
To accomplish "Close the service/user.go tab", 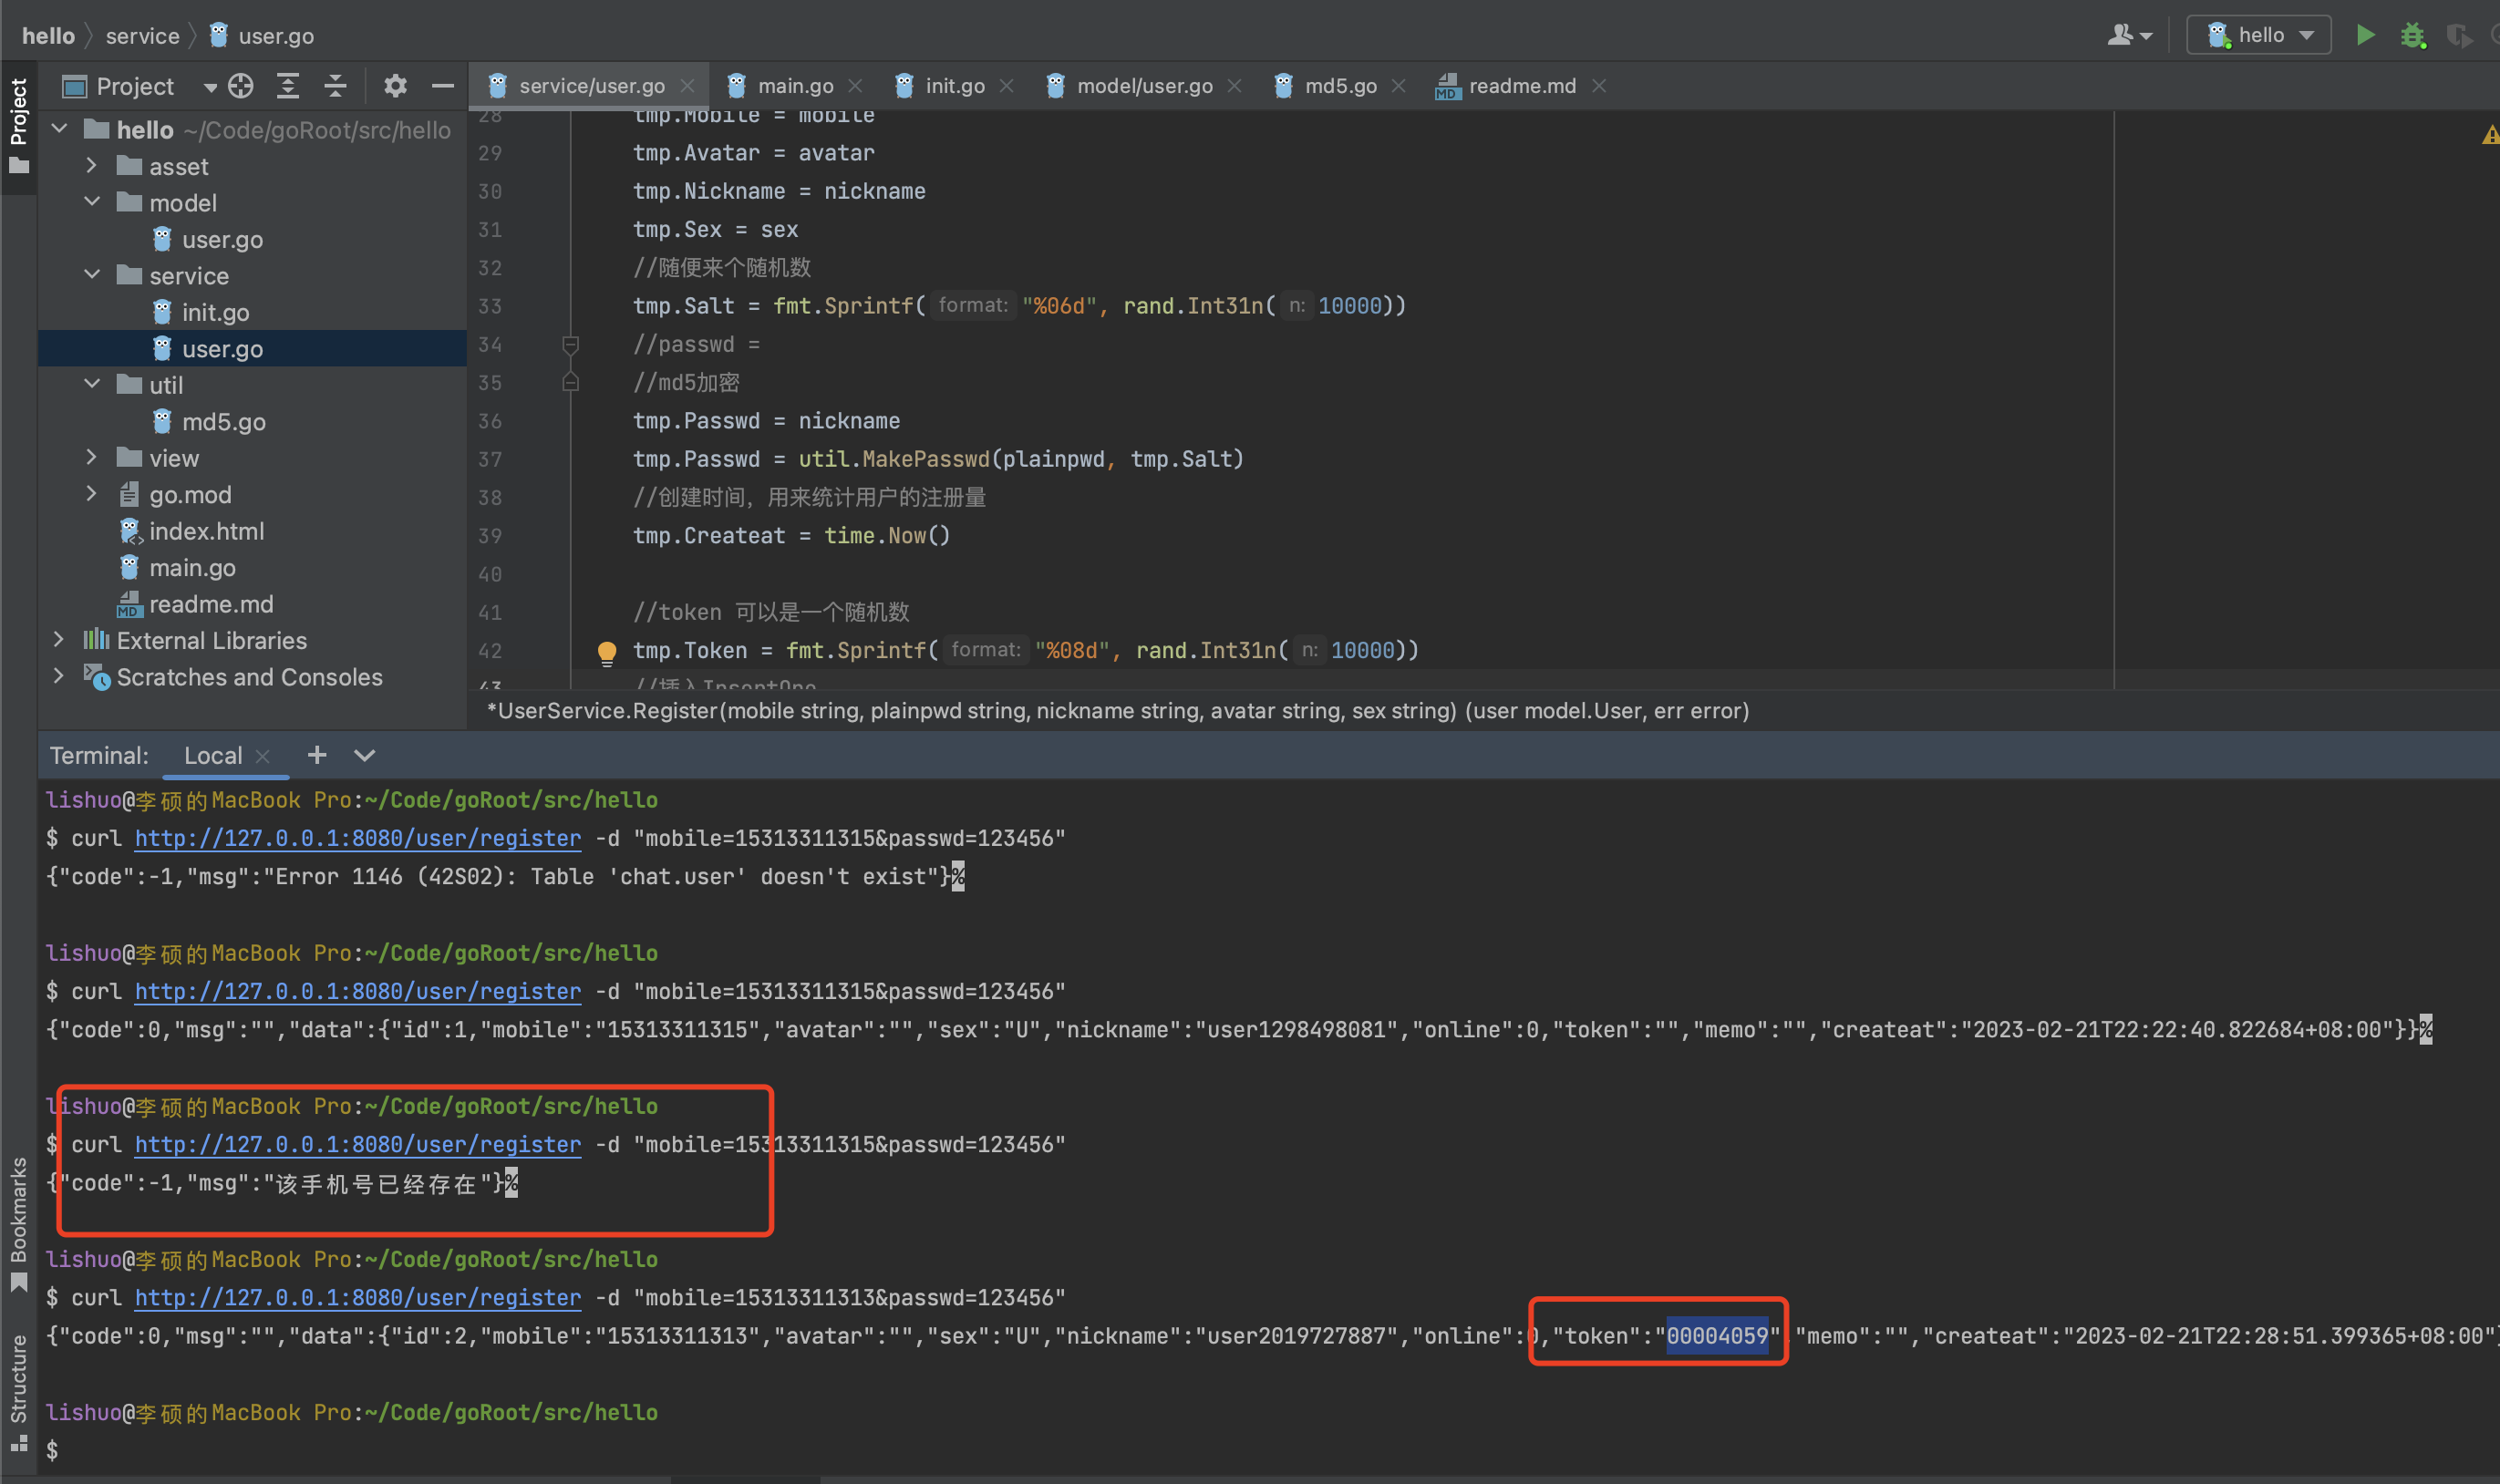I will (x=687, y=86).
